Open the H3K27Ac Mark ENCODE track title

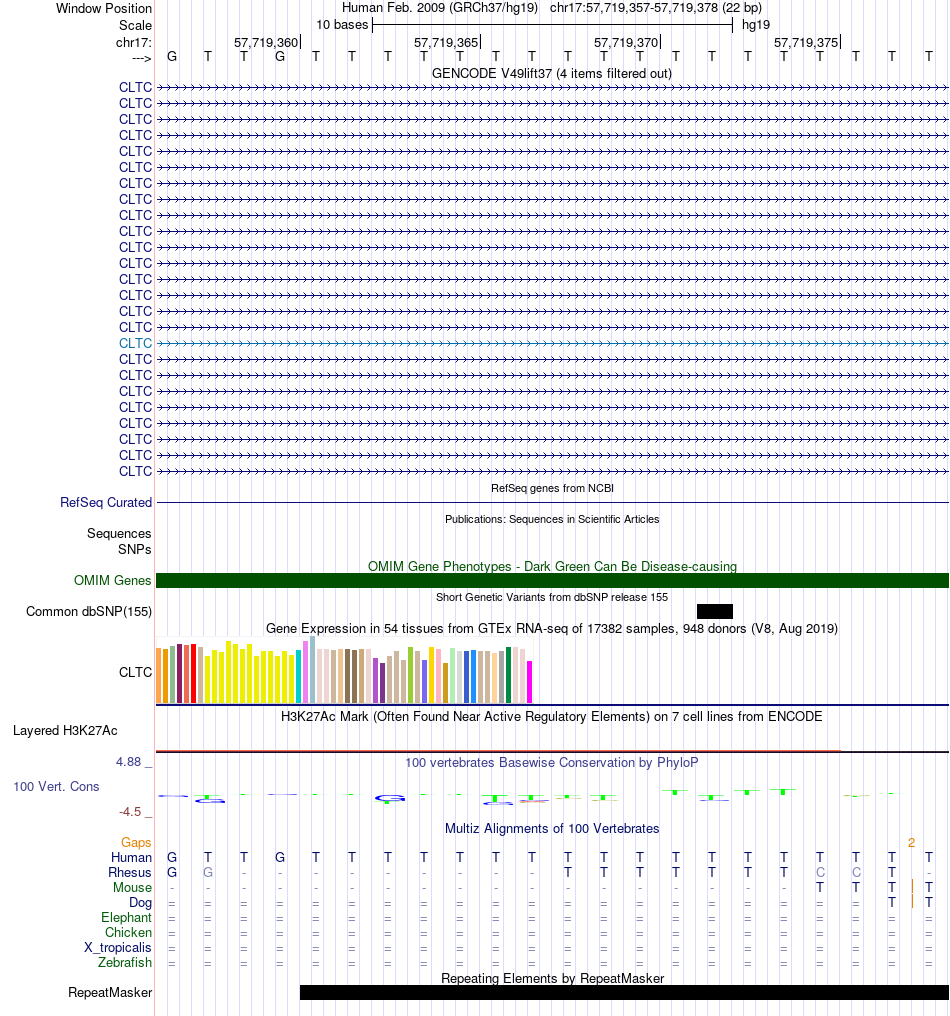pos(551,716)
